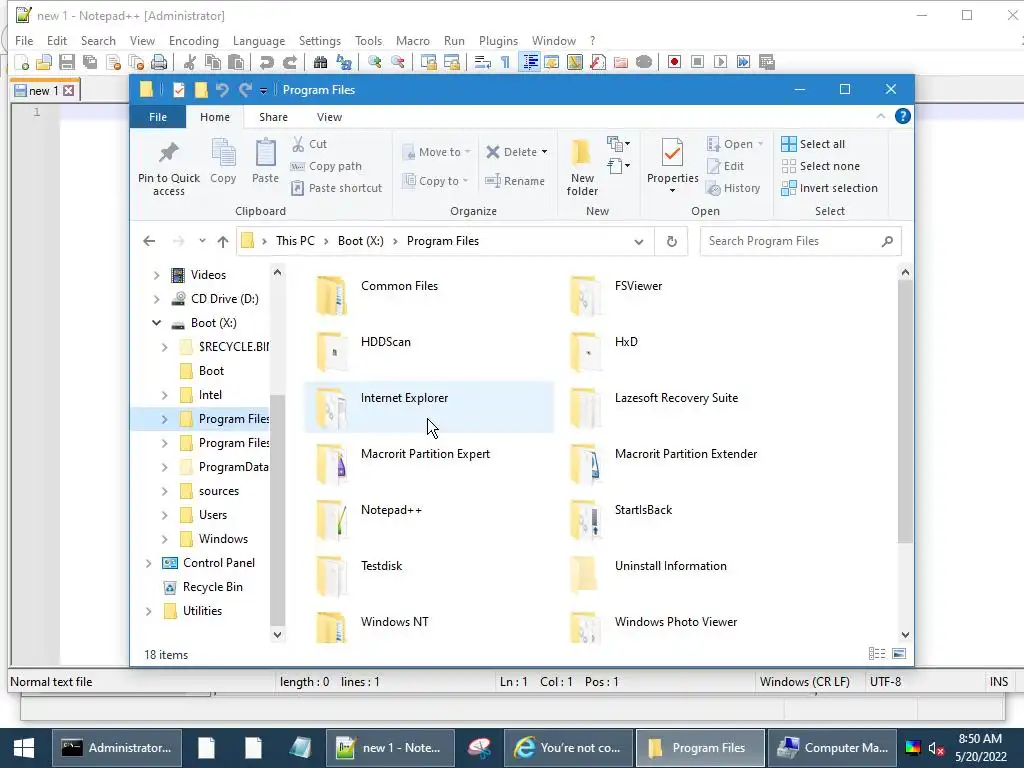
Task: Click Windows Start button on taskbar
Action: (x=24, y=748)
